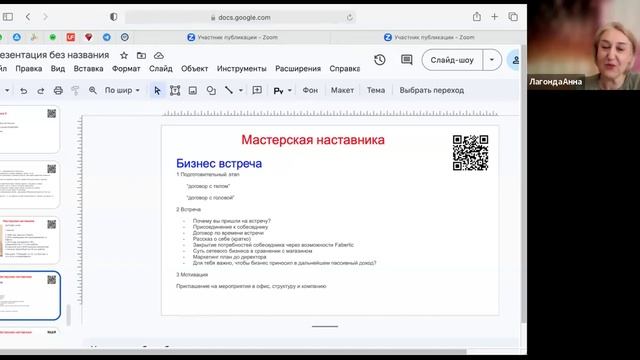Viewport: 640px width, 360px height.
Task: Click the privacy shield icon
Action: click(x=113, y=17)
